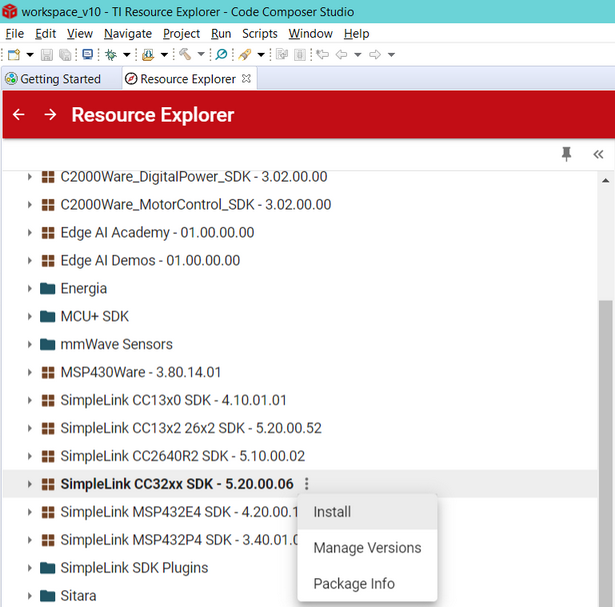Click the toolbar Forward arrow icon

[375, 55]
